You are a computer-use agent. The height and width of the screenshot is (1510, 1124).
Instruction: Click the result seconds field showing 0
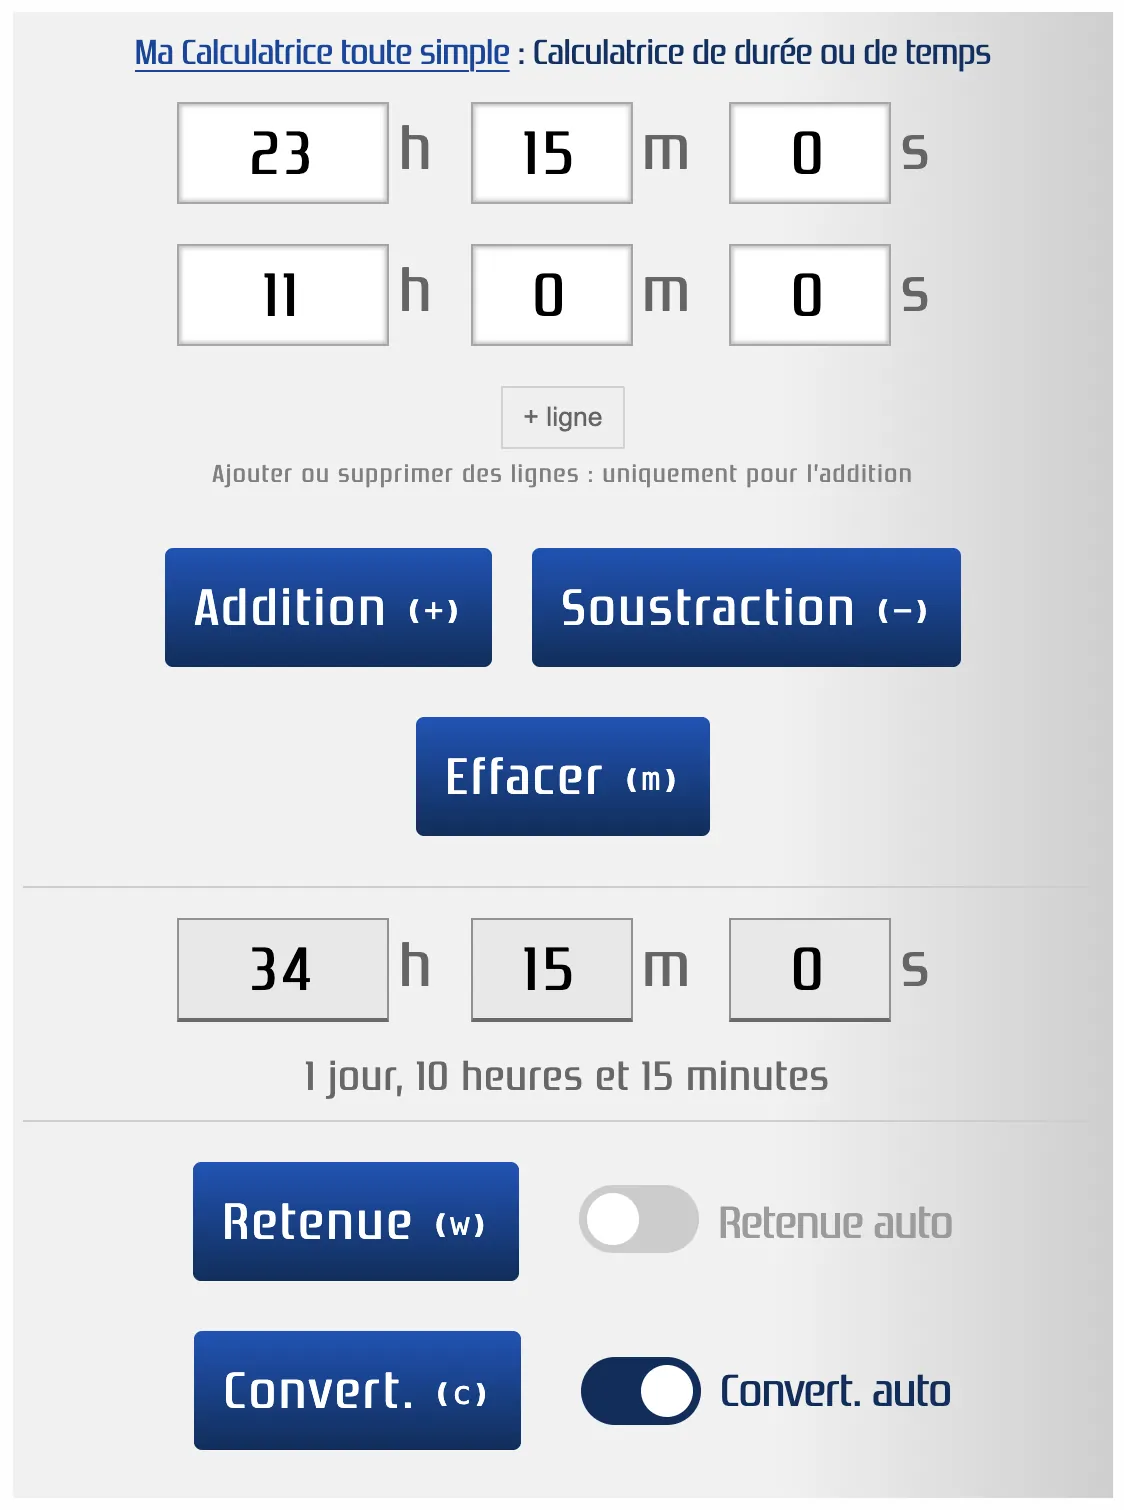810,967
